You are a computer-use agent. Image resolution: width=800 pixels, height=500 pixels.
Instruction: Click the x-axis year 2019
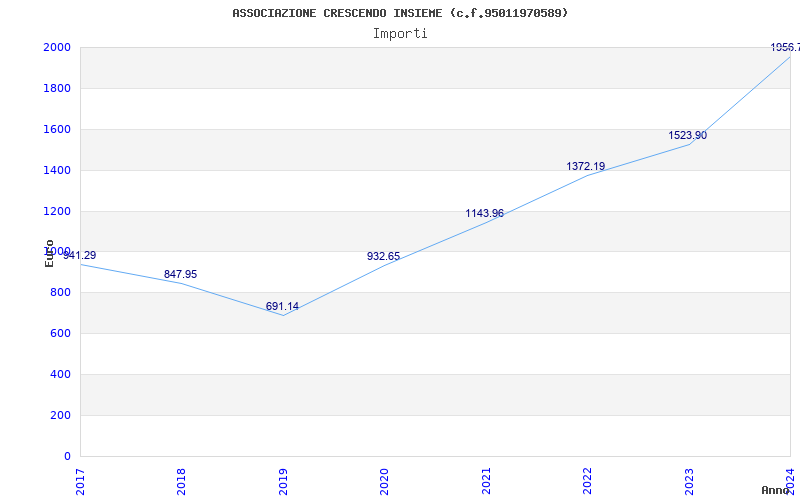[x=283, y=482]
